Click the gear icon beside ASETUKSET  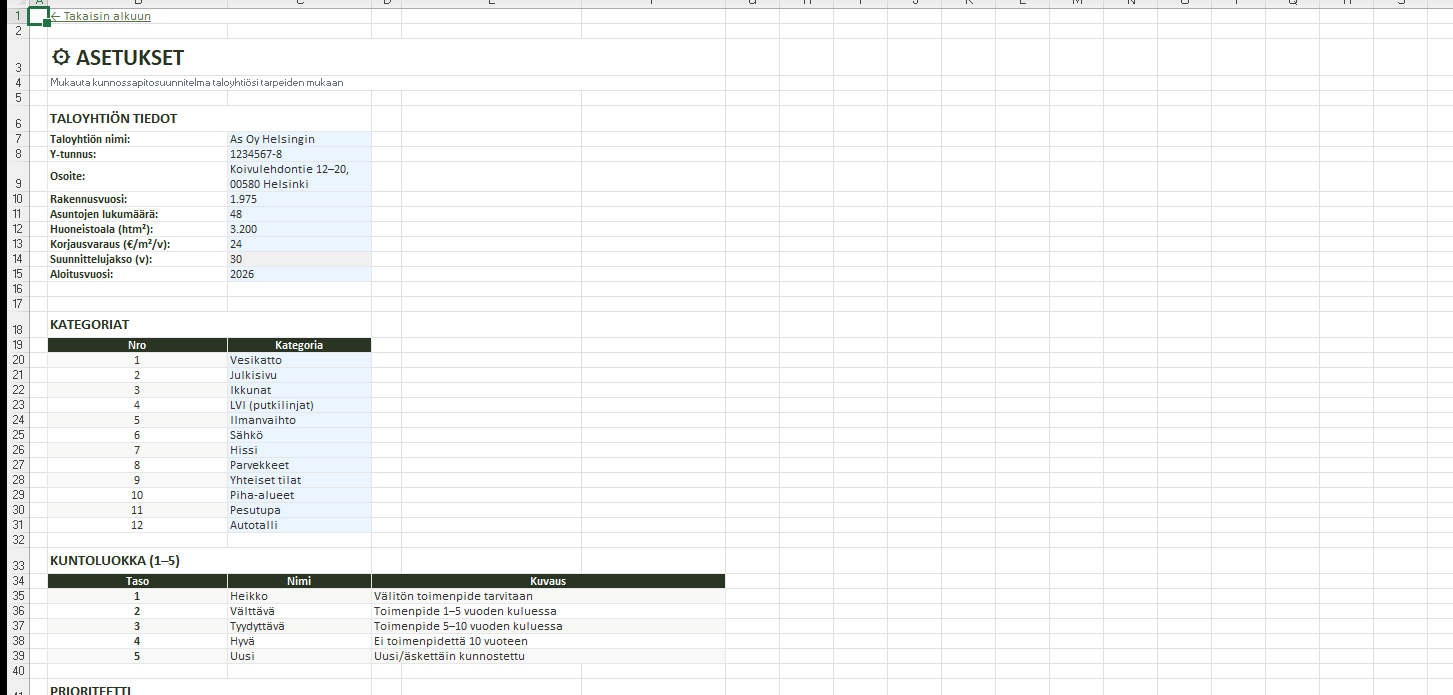[x=61, y=58]
